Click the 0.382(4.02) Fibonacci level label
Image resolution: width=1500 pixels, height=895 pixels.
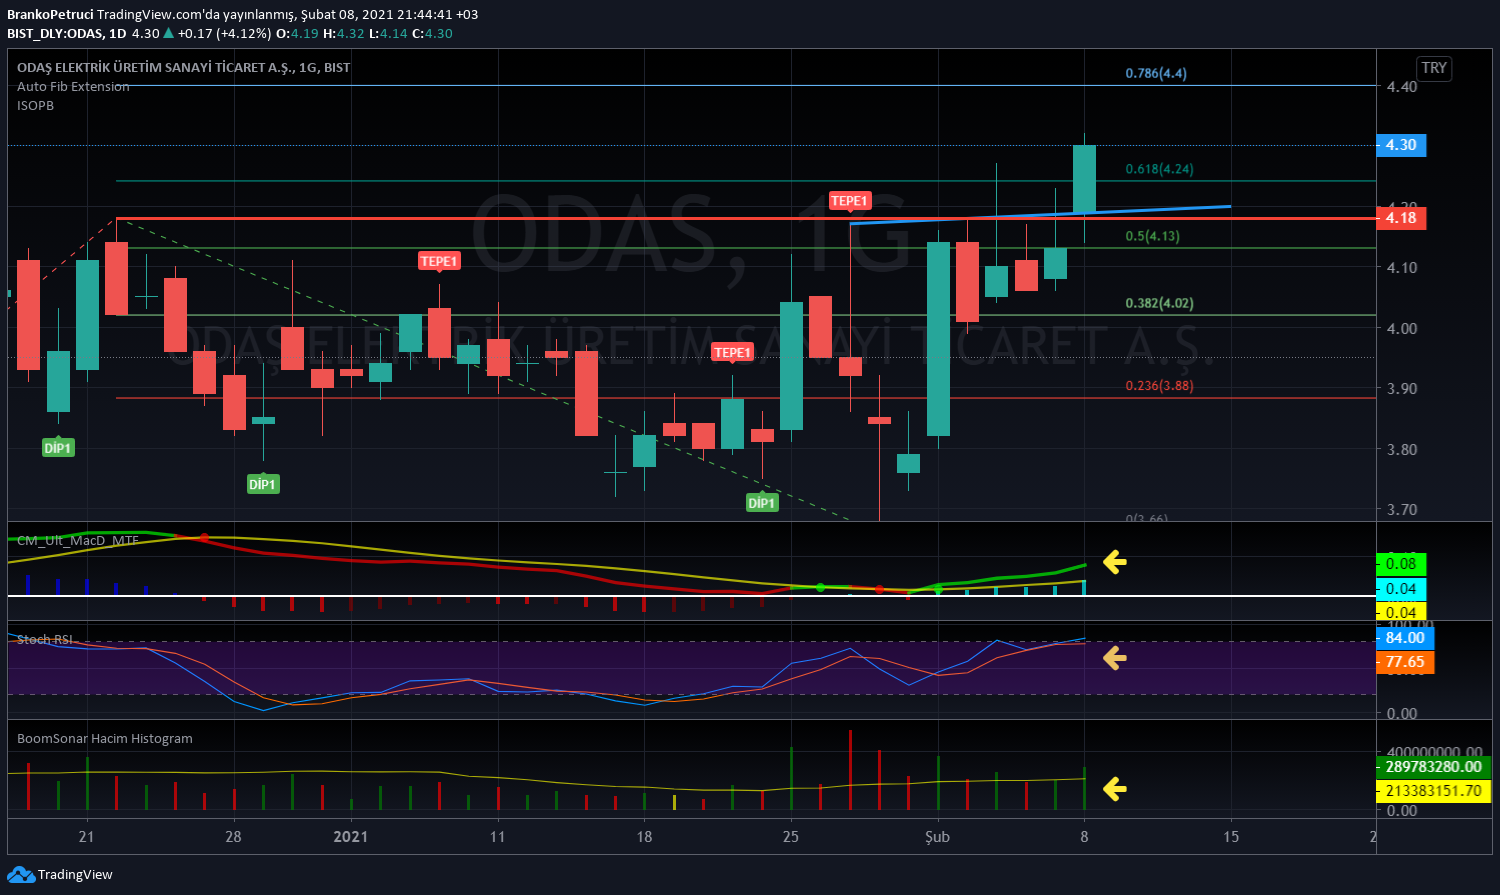(x=1159, y=303)
